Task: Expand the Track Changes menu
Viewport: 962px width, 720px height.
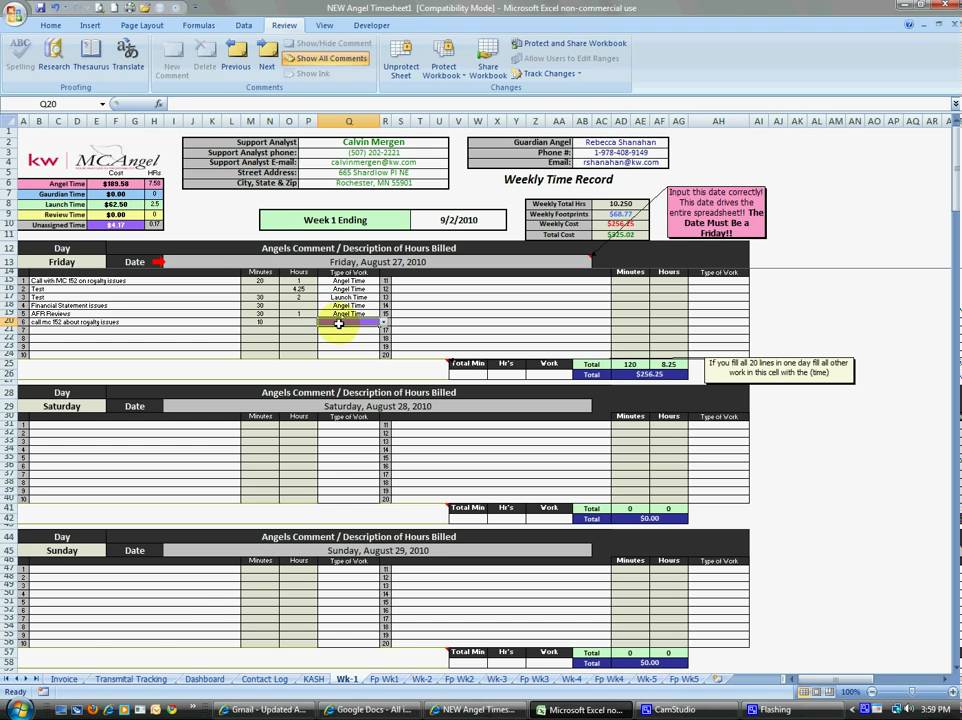Action: point(547,74)
